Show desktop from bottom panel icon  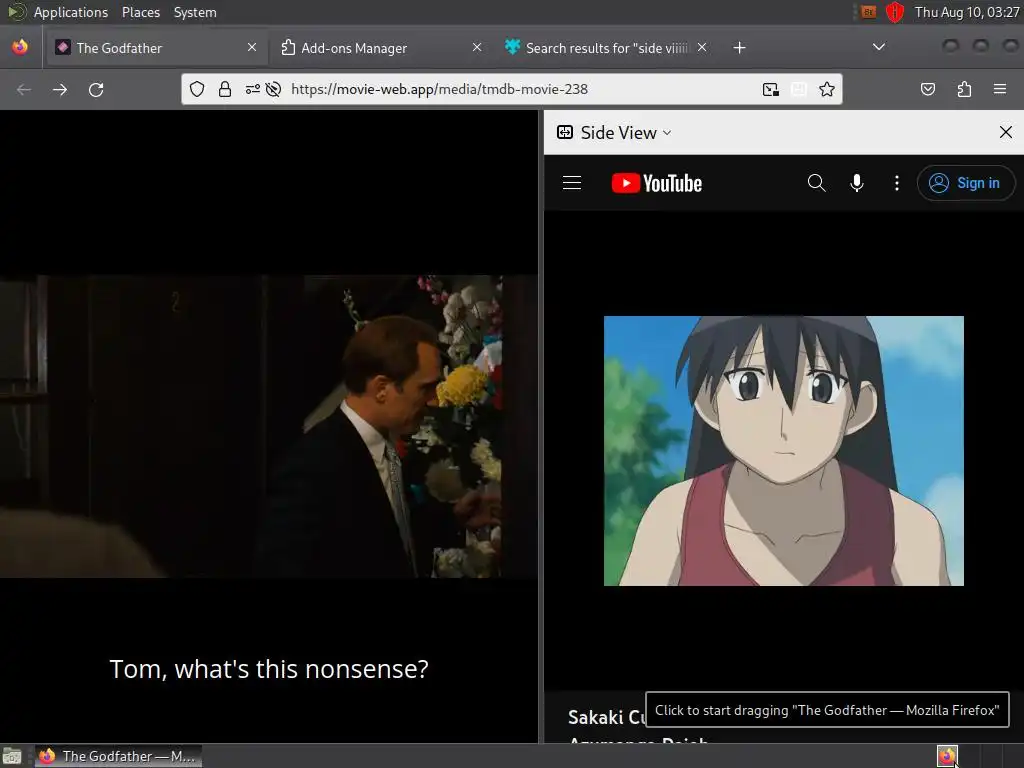click(x=12, y=756)
